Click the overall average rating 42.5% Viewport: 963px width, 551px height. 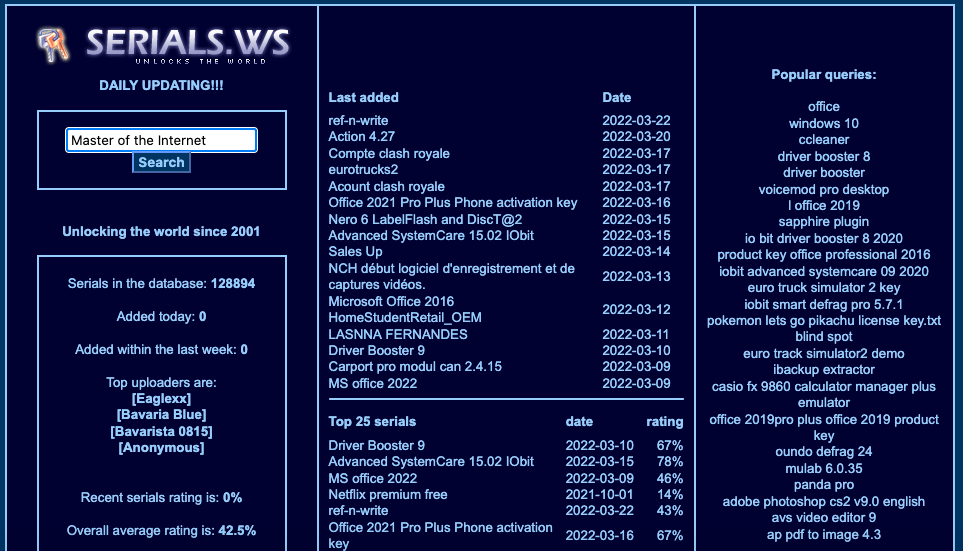click(x=237, y=531)
